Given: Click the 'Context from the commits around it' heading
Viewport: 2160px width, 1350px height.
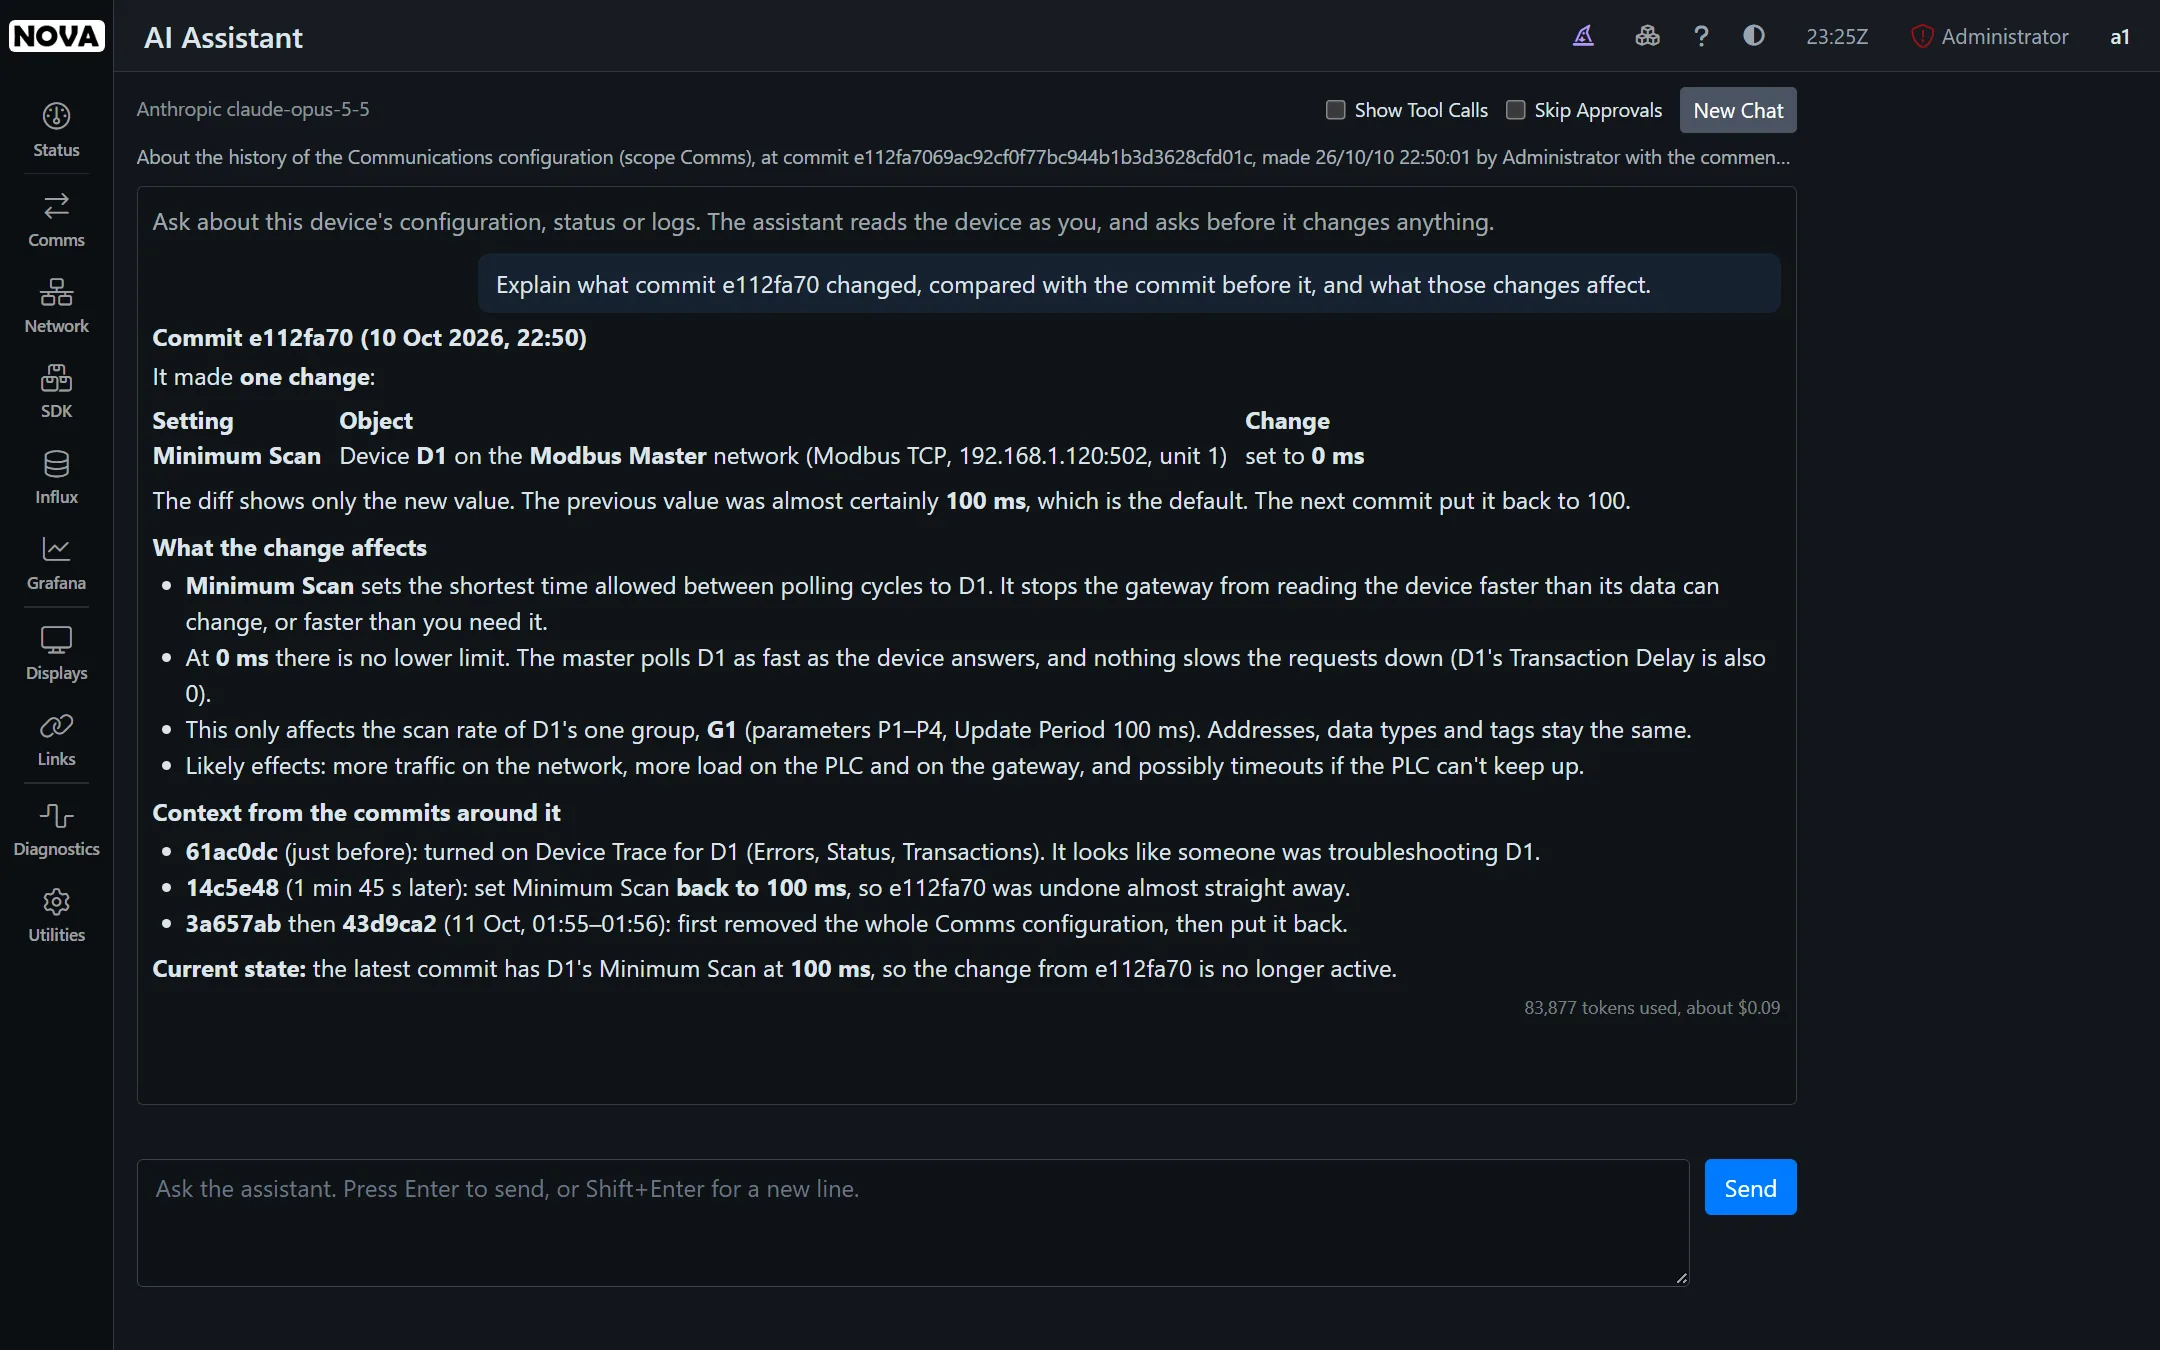Looking at the screenshot, I should 356,813.
